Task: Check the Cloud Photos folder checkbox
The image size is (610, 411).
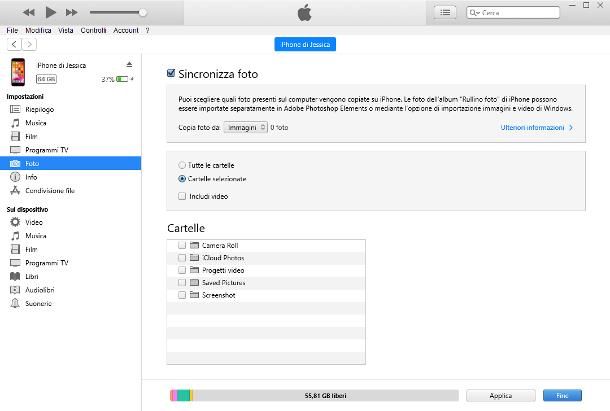Action: [x=182, y=258]
